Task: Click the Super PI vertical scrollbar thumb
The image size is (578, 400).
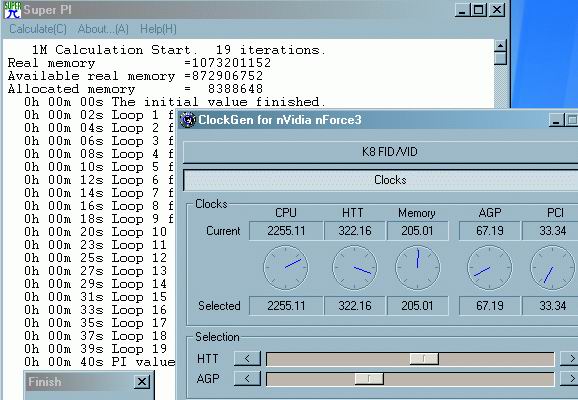Action: [x=500, y=59]
